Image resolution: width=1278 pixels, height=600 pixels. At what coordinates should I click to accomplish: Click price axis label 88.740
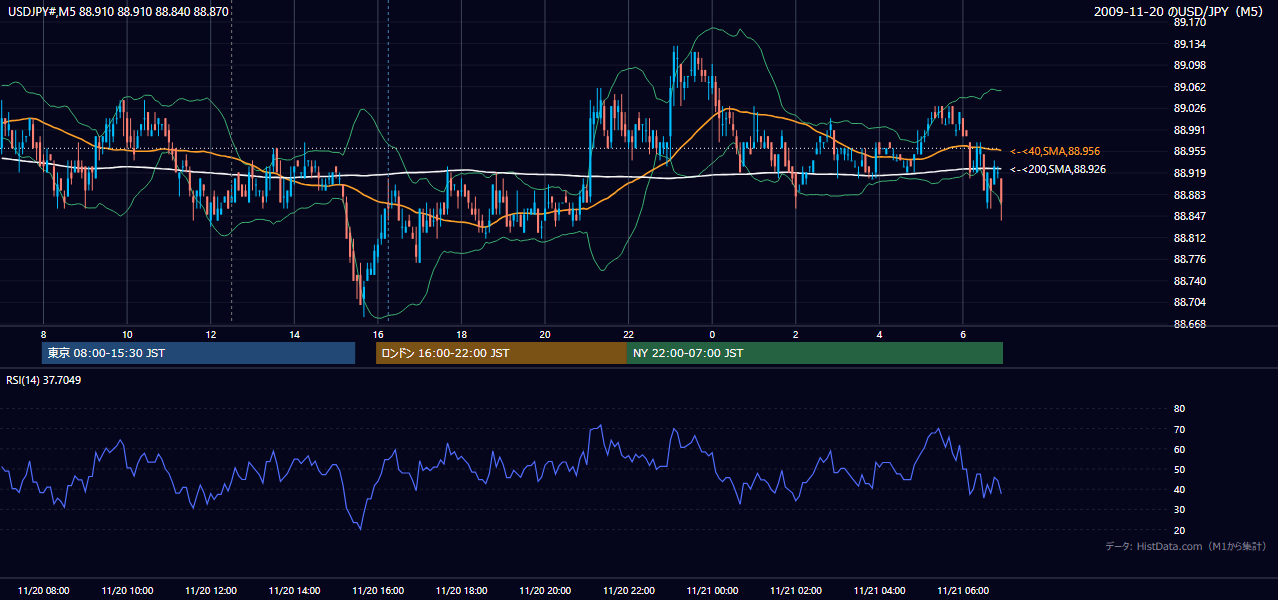click(x=1189, y=281)
